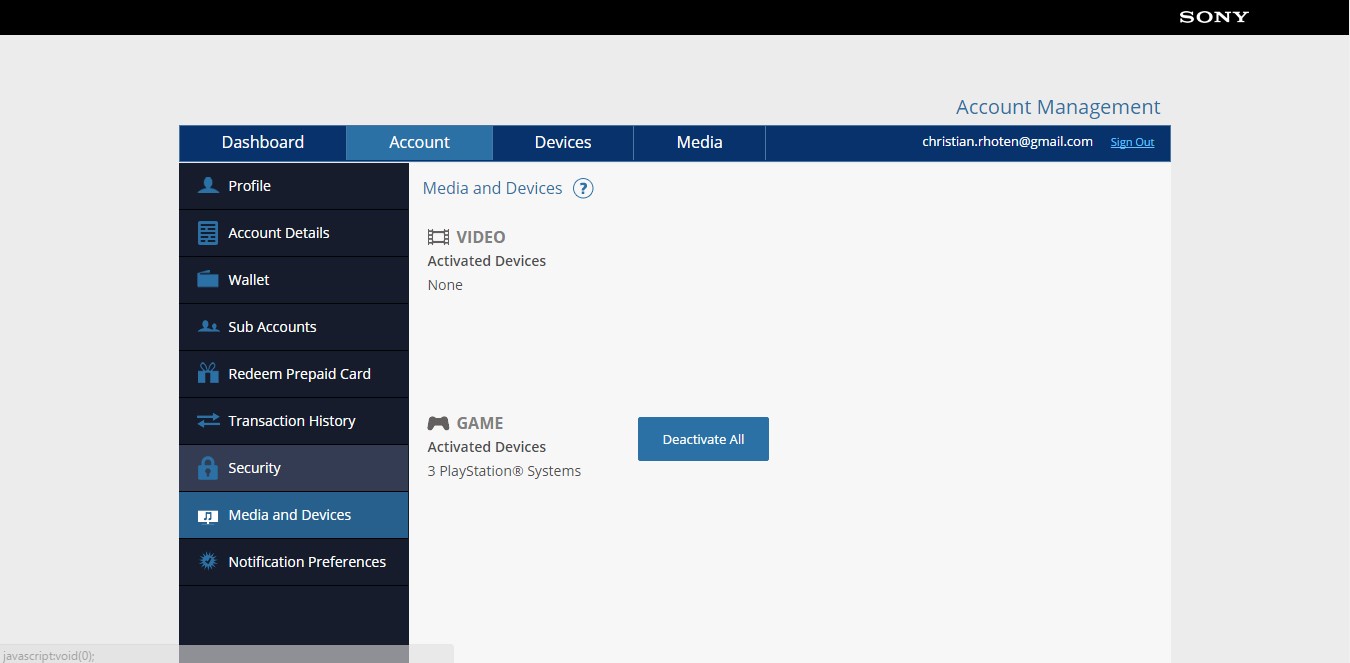The width and height of the screenshot is (1350, 663).
Task: Click the Redeem Prepaid Card gift icon
Action: coord(208,373)
